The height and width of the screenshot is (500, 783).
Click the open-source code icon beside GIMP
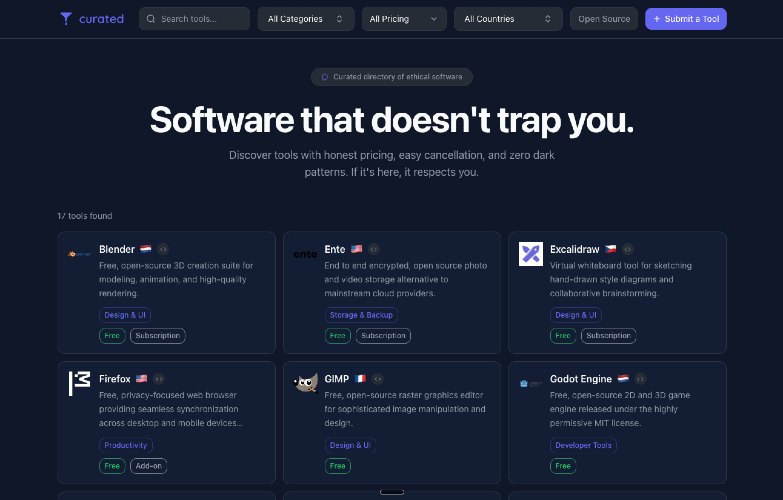(x=378, y=379)
